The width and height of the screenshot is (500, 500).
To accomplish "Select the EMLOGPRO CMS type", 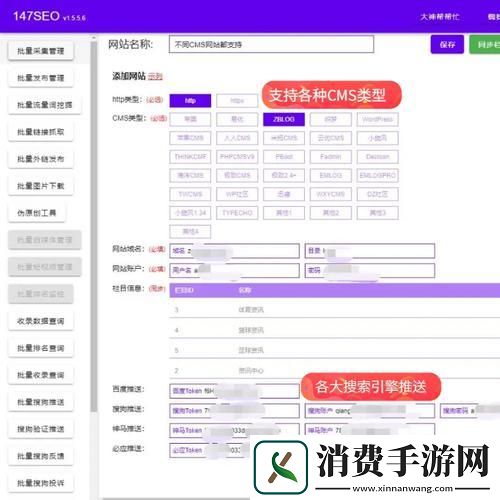I will tap(378, 175).
